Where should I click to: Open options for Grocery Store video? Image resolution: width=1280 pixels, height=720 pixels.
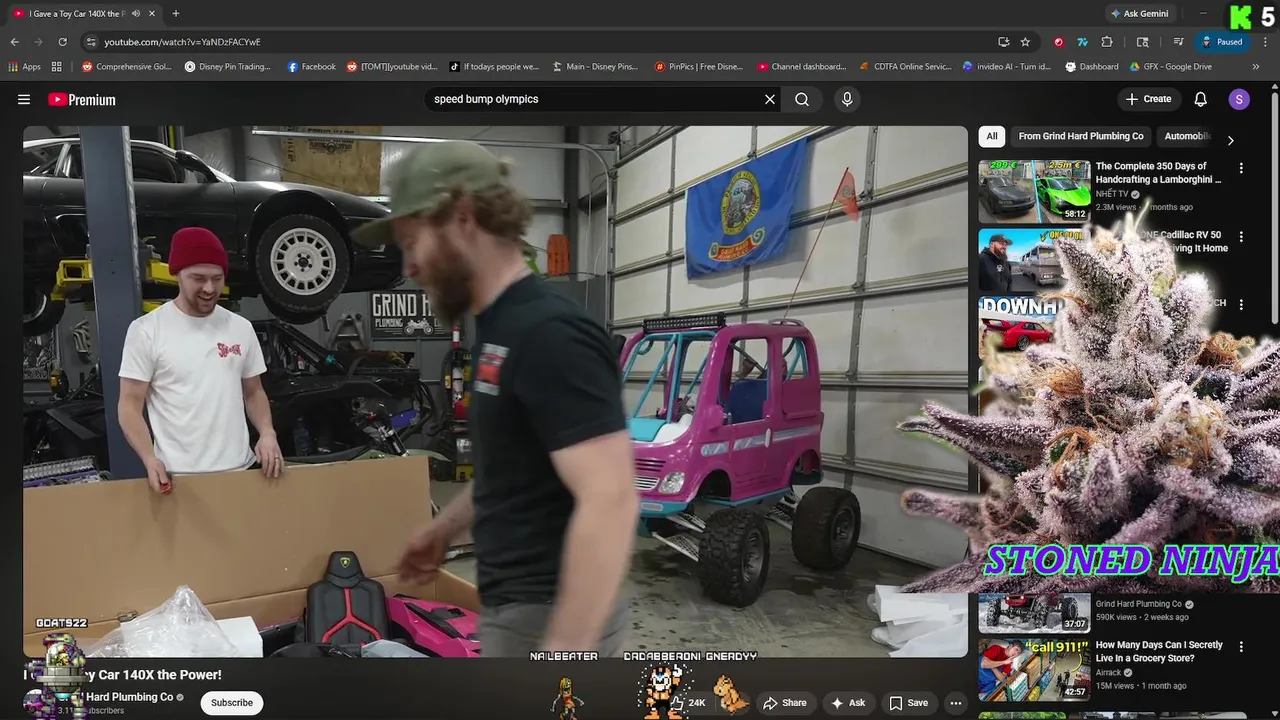coord(1241,647)
